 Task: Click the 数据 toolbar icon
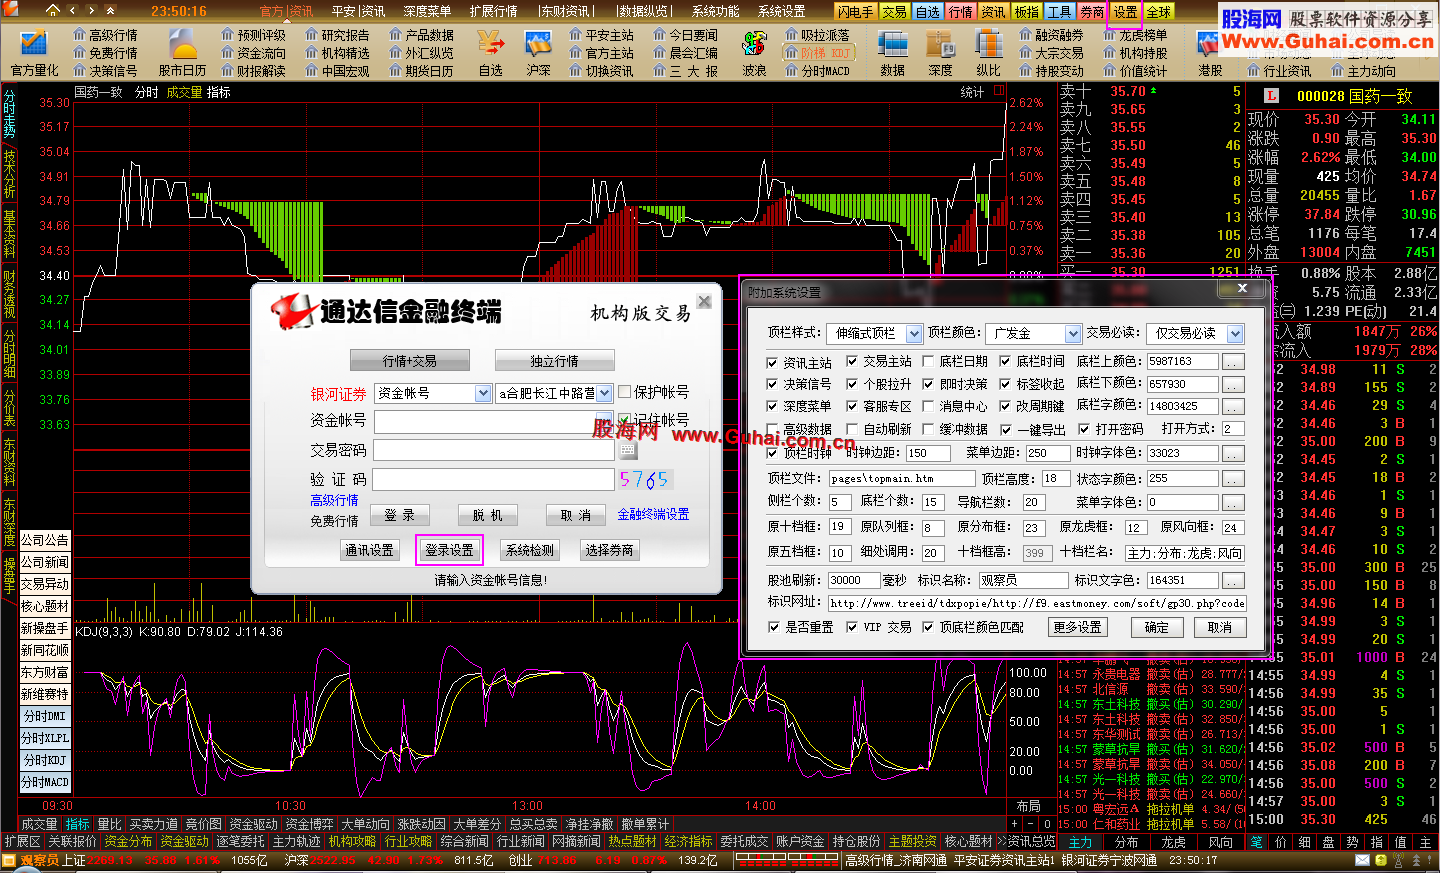coord(893,53)
